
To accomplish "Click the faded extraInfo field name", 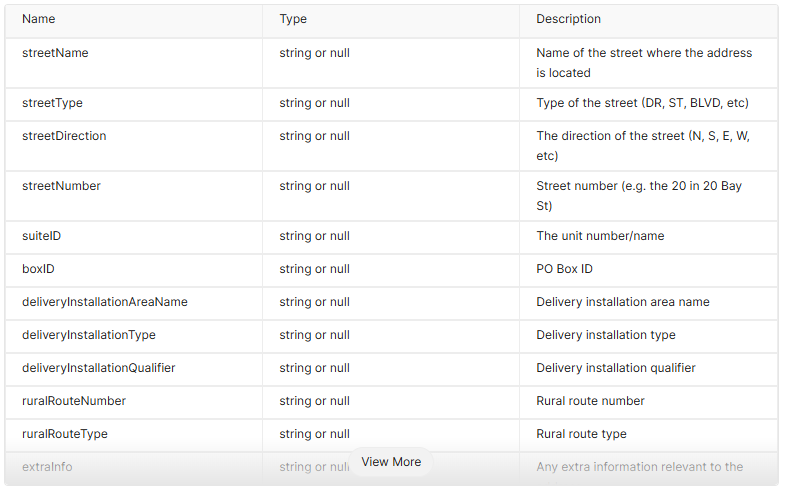I will (47, 466).
